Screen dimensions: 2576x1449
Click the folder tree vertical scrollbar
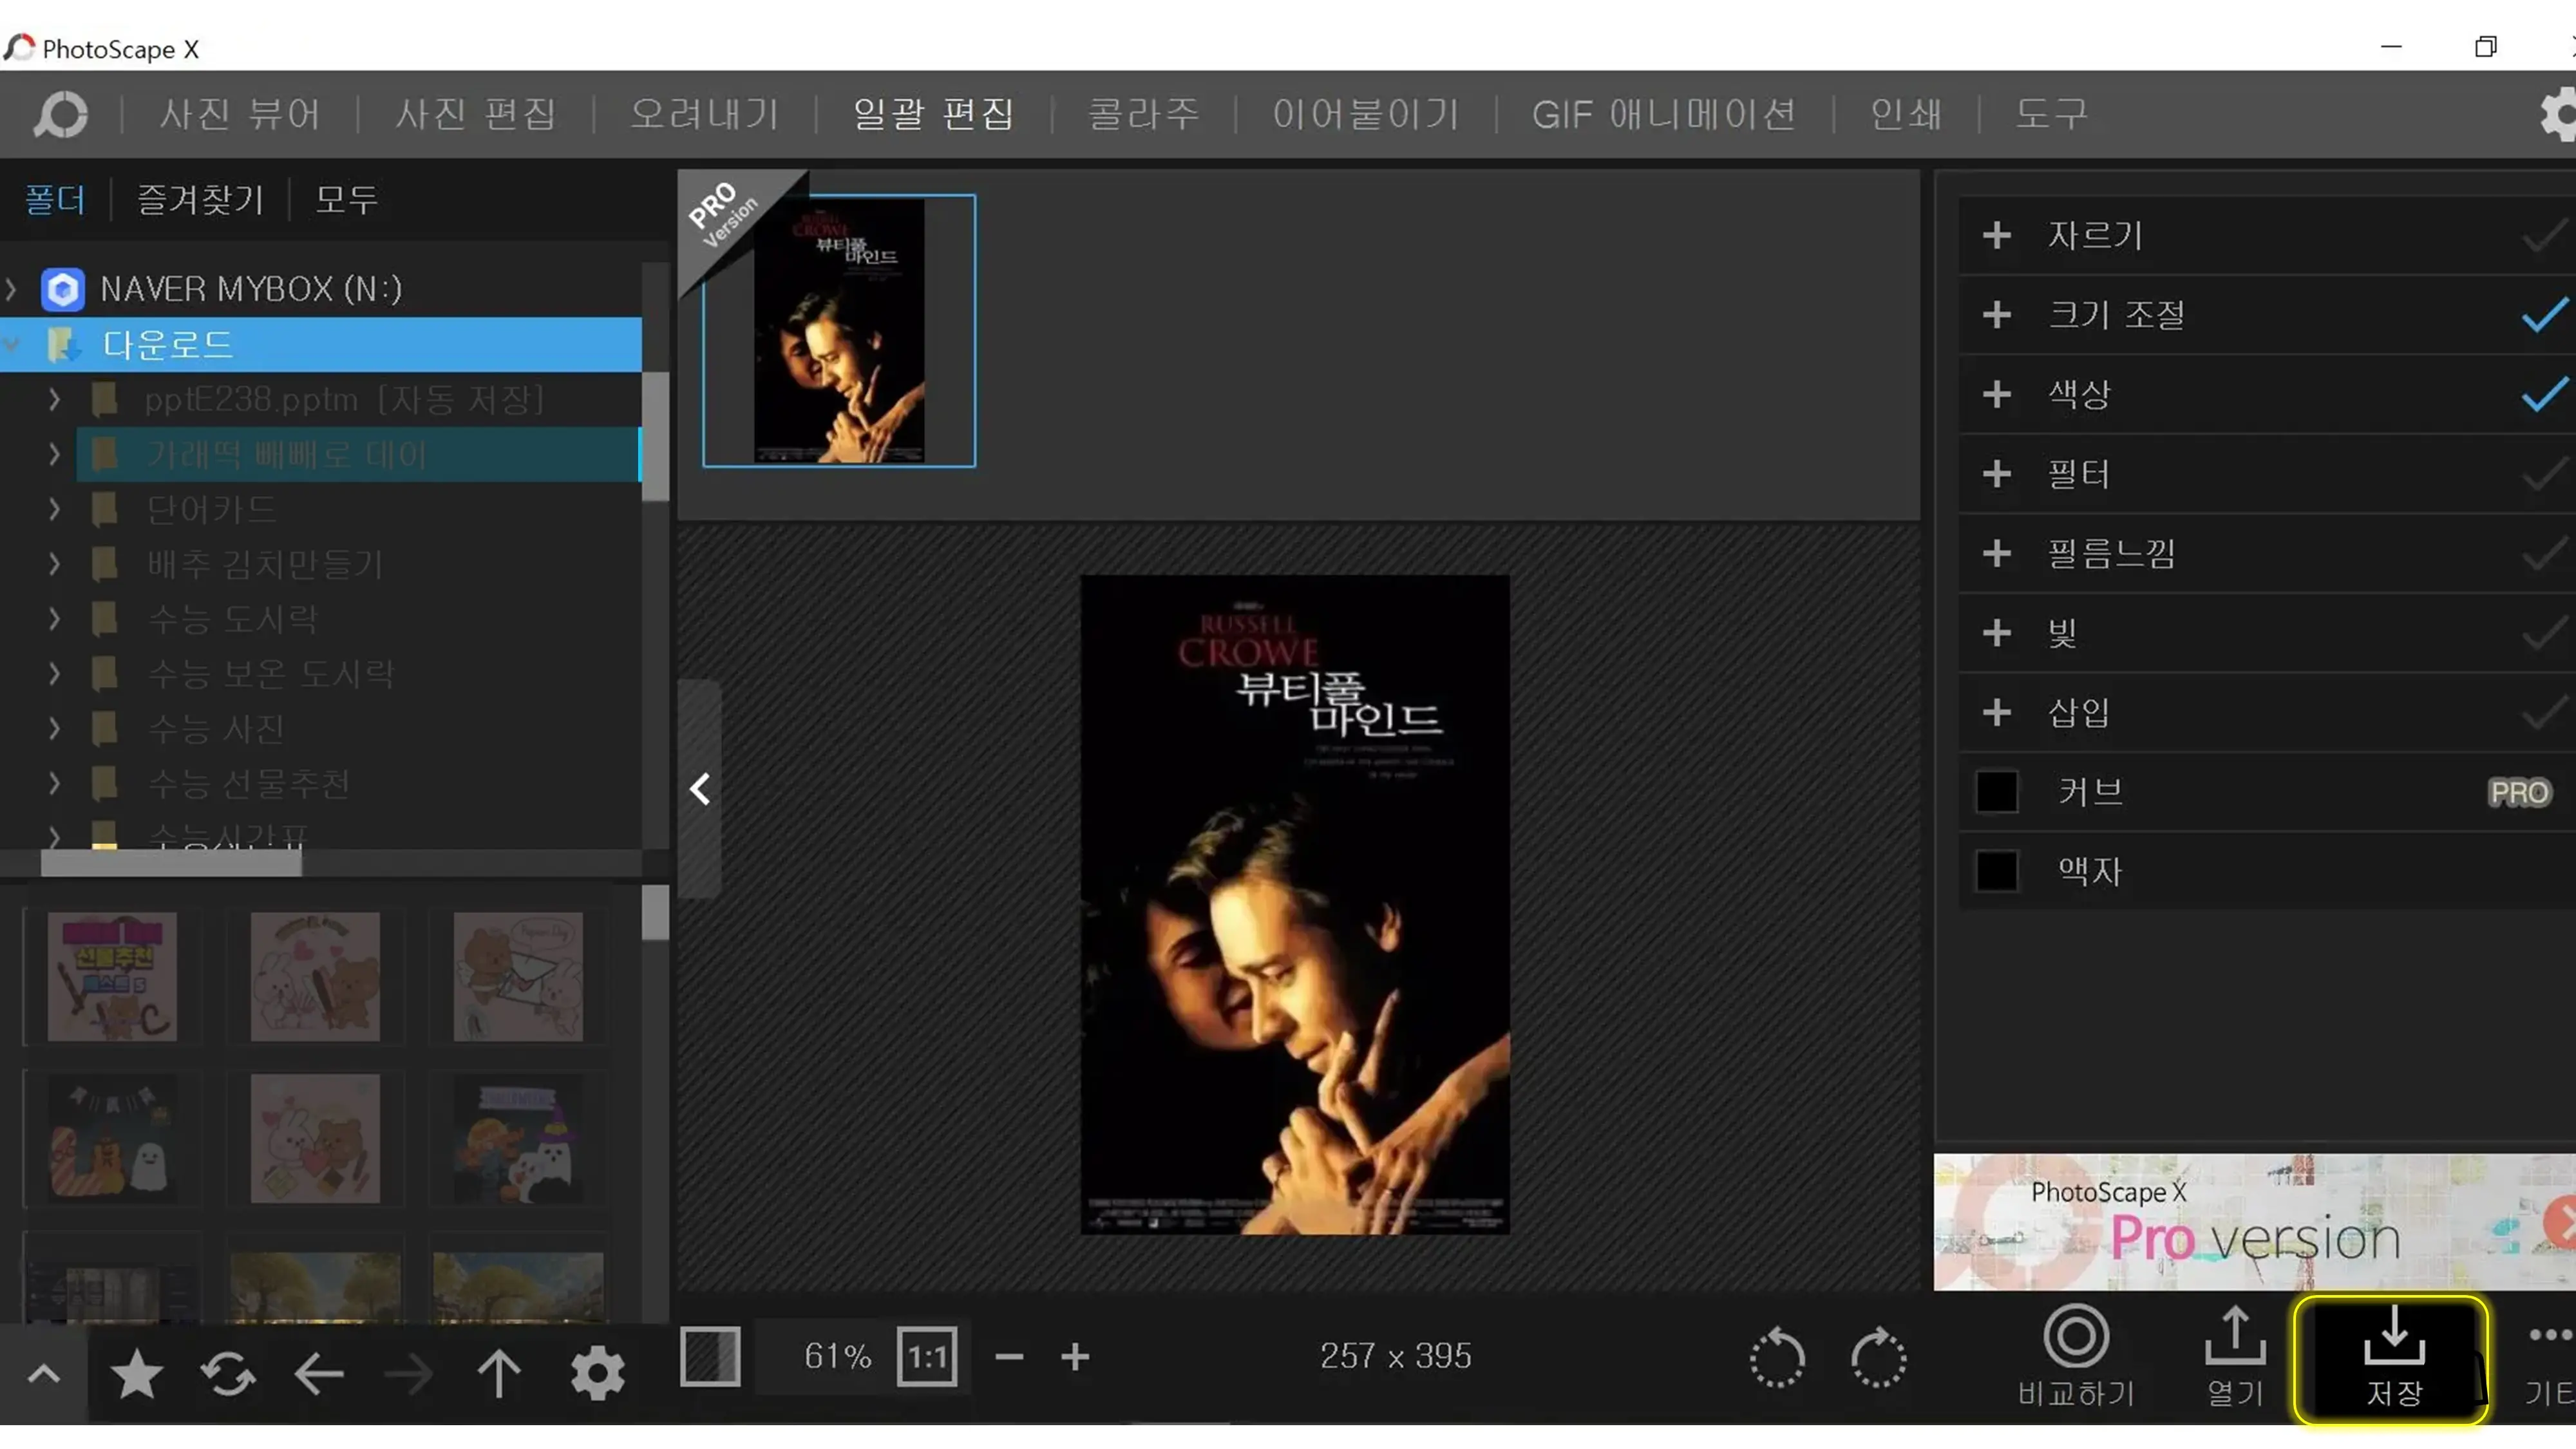(x=655, y=436)
